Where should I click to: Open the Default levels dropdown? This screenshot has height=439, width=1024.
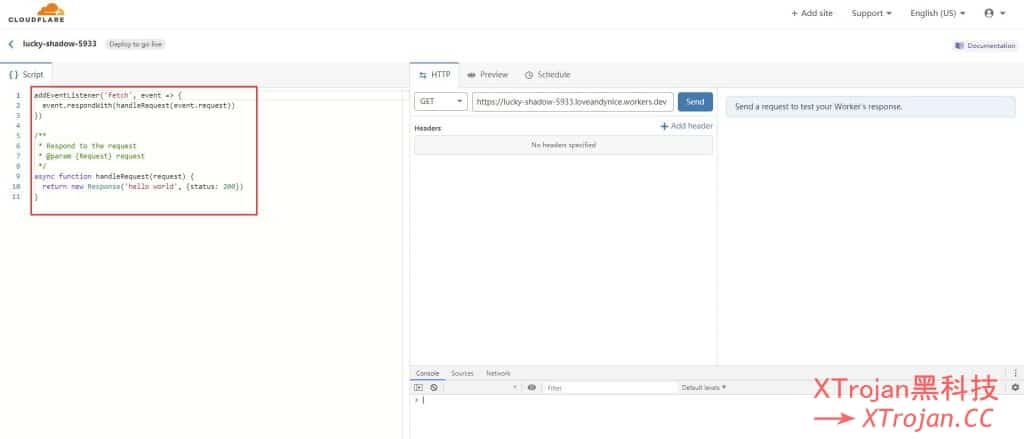704,387
